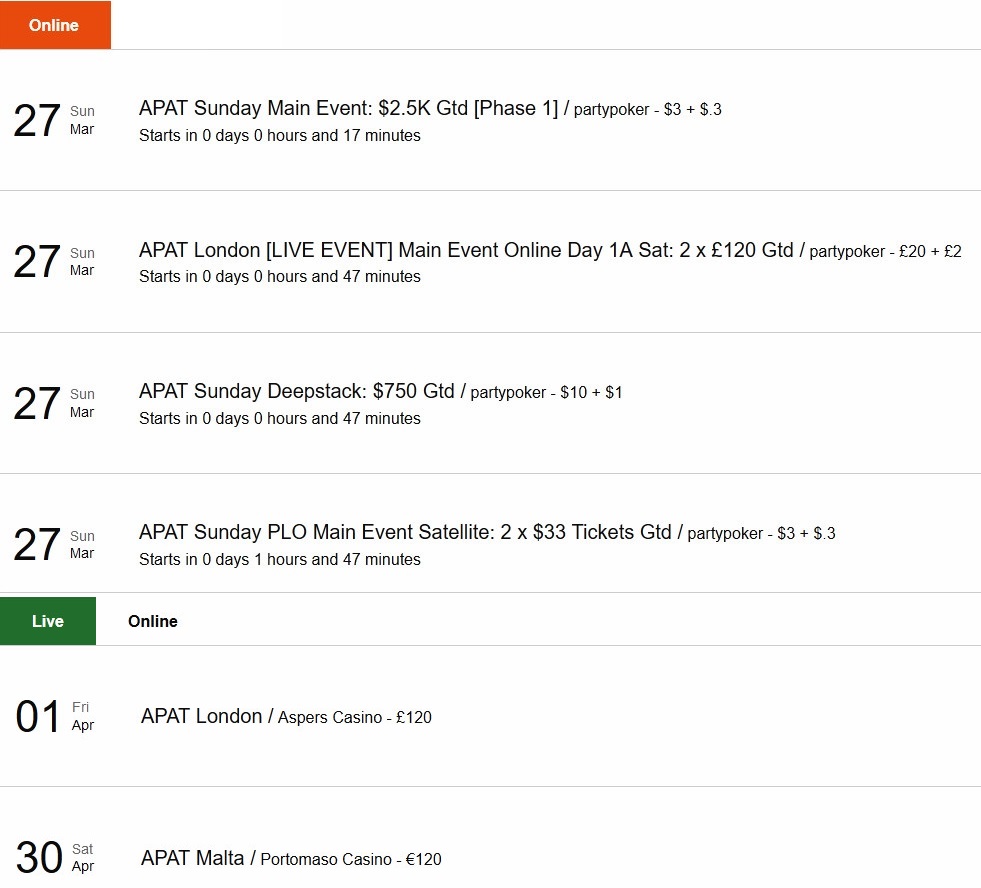Click the 01 Fri Apr date block

[x=55, y=716]
